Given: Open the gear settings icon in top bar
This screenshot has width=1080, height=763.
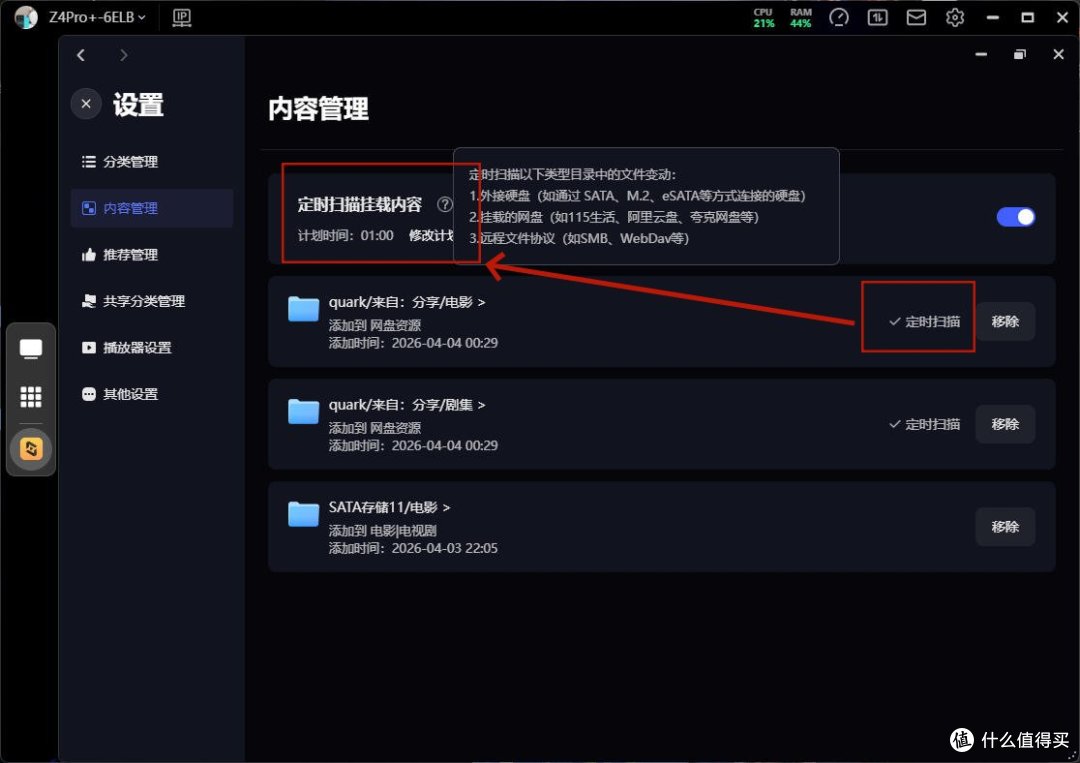Looking at the screenshot, I should pyautogui.click(x=955, y=17).
